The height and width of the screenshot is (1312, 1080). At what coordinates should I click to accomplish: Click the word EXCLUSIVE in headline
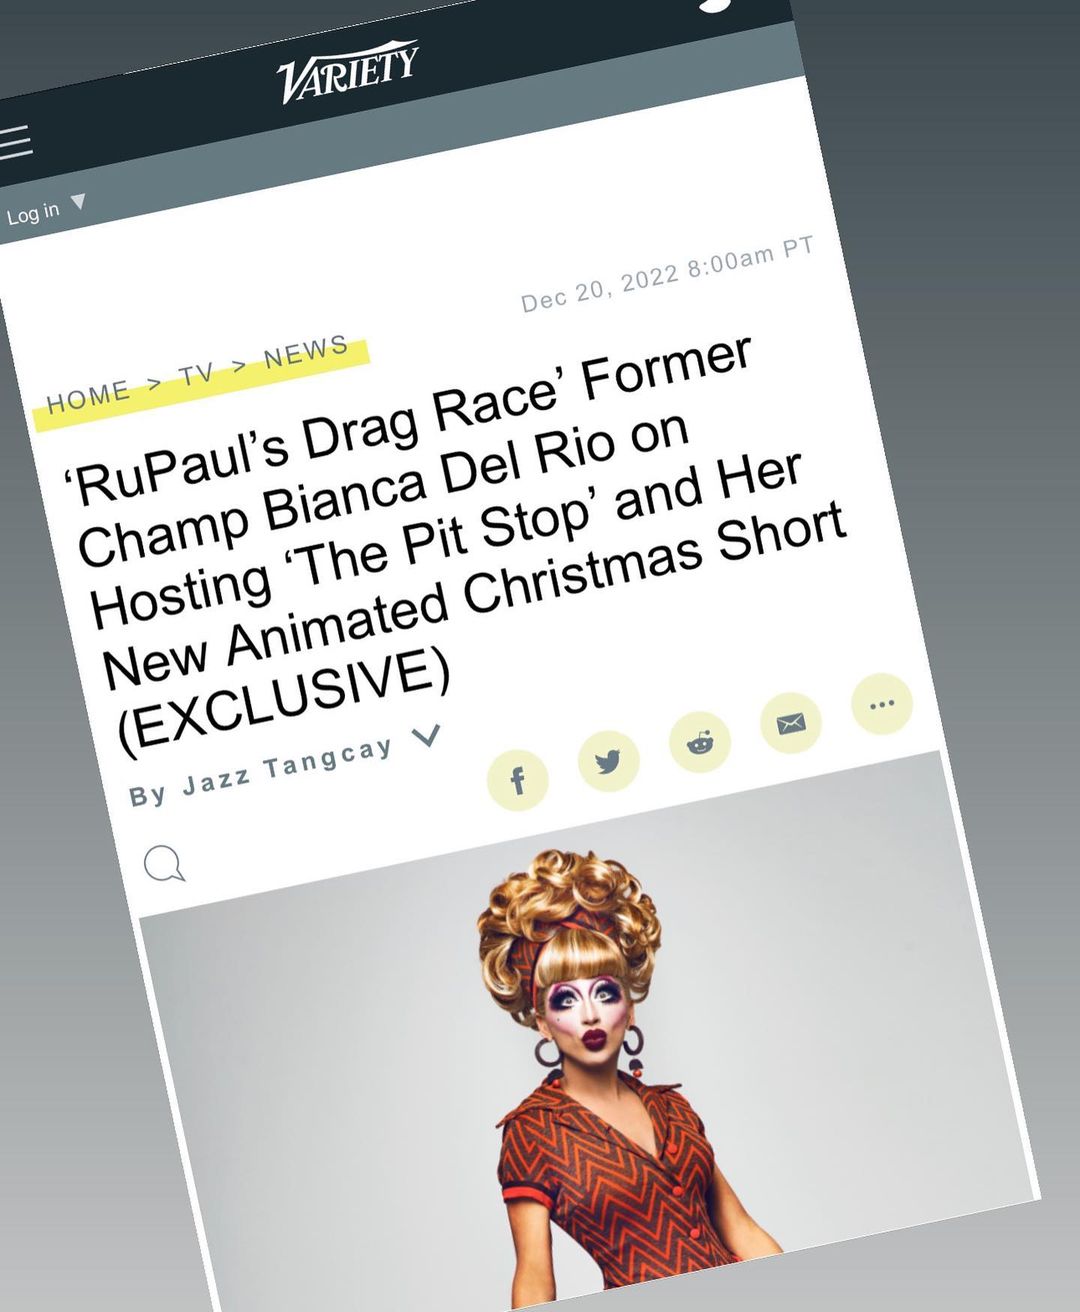tap(284, 698)
